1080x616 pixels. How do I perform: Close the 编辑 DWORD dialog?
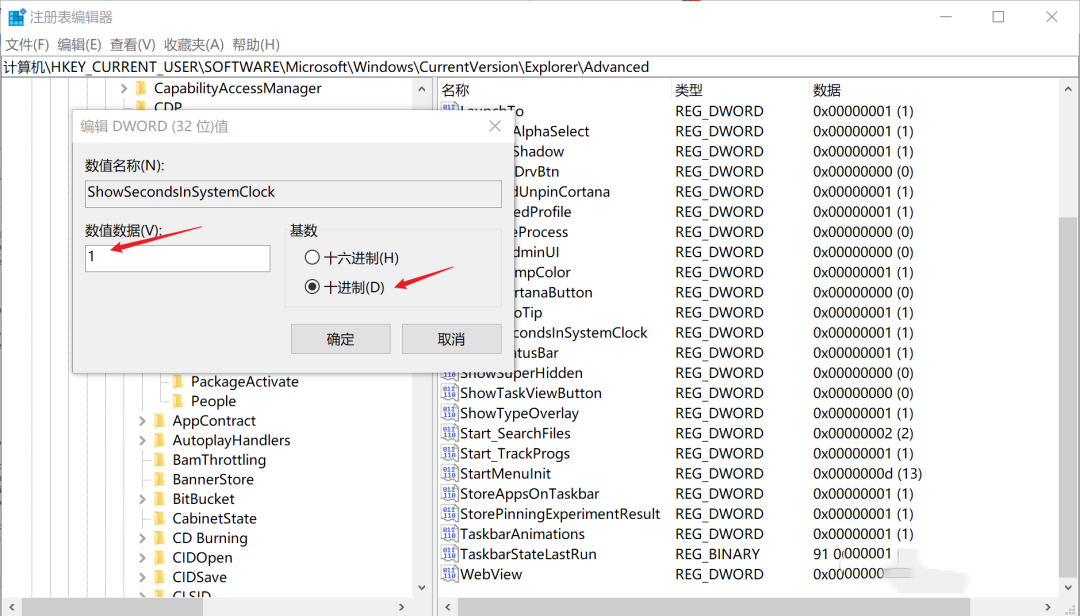495,126
